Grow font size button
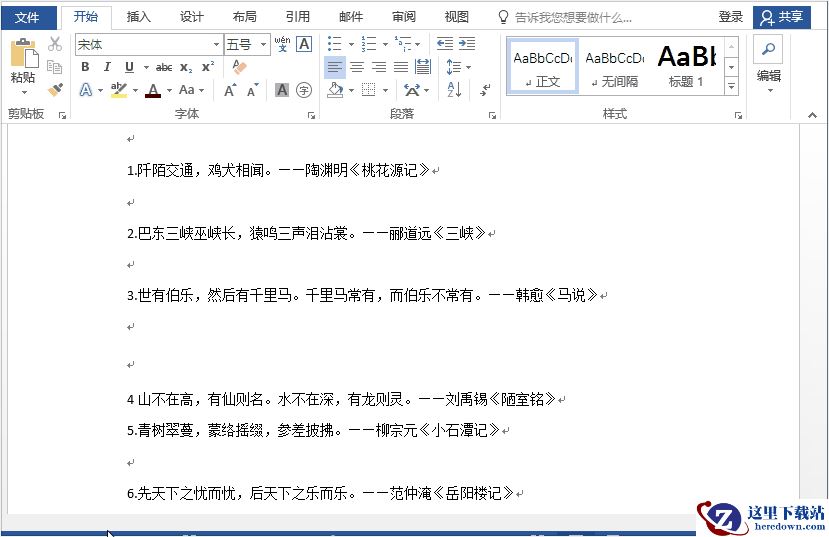 tap(230, 90)
